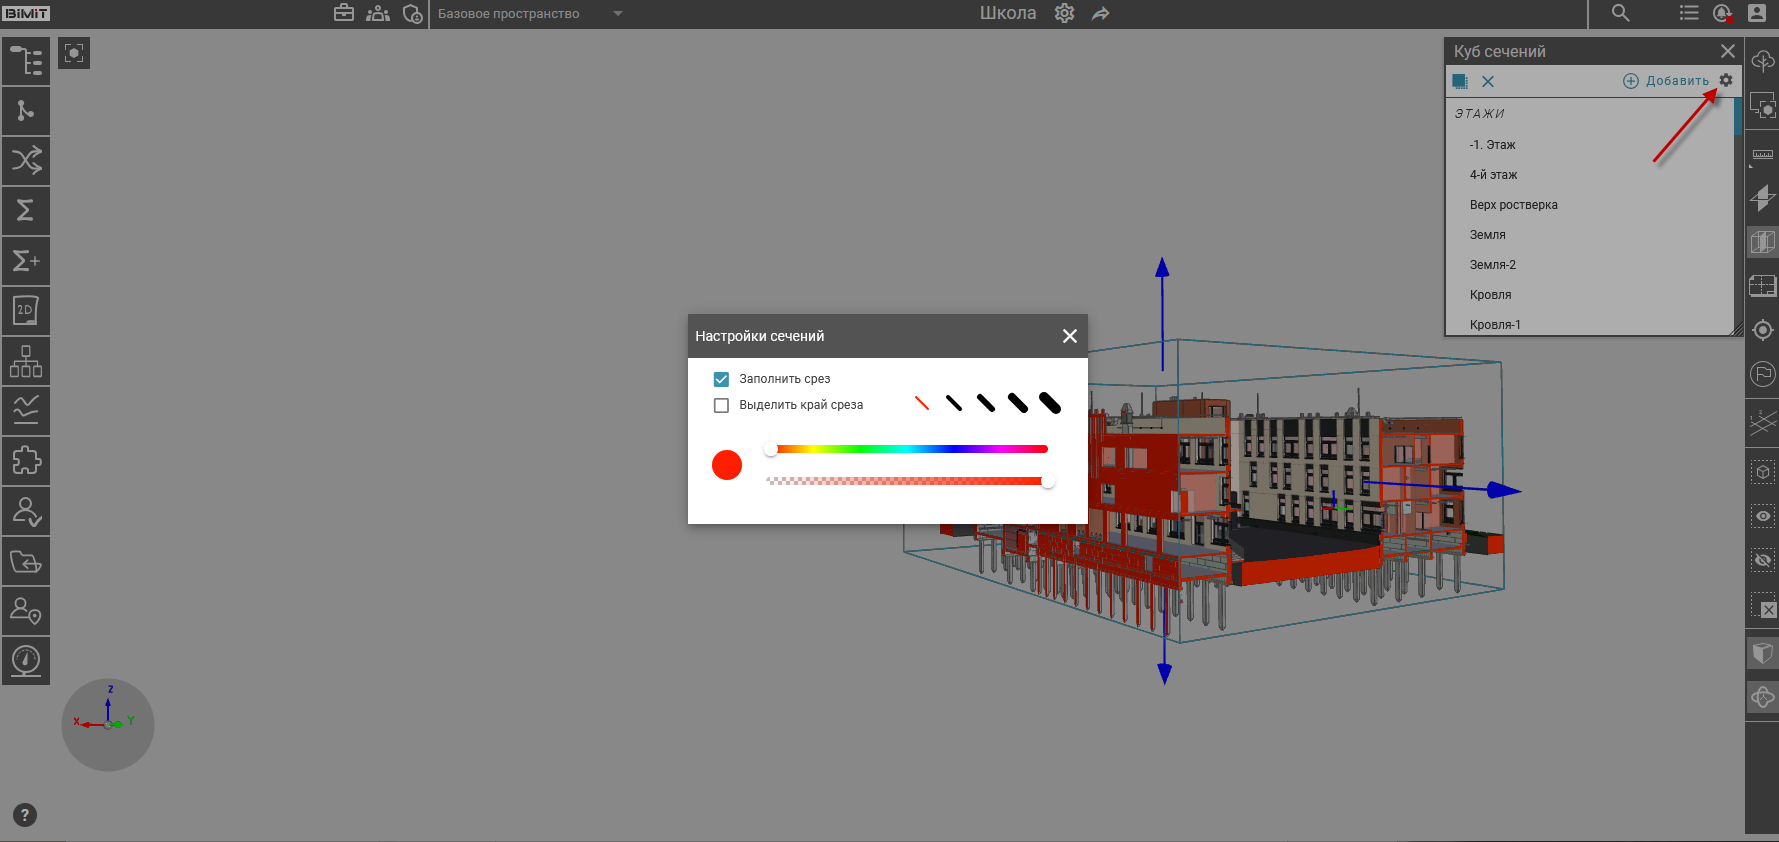Image resolution: width=1779 pixels, height=842 pixels.
Task: Toggle the section cube square icon
Action: pyautogui.click(x=1460, y=81)
